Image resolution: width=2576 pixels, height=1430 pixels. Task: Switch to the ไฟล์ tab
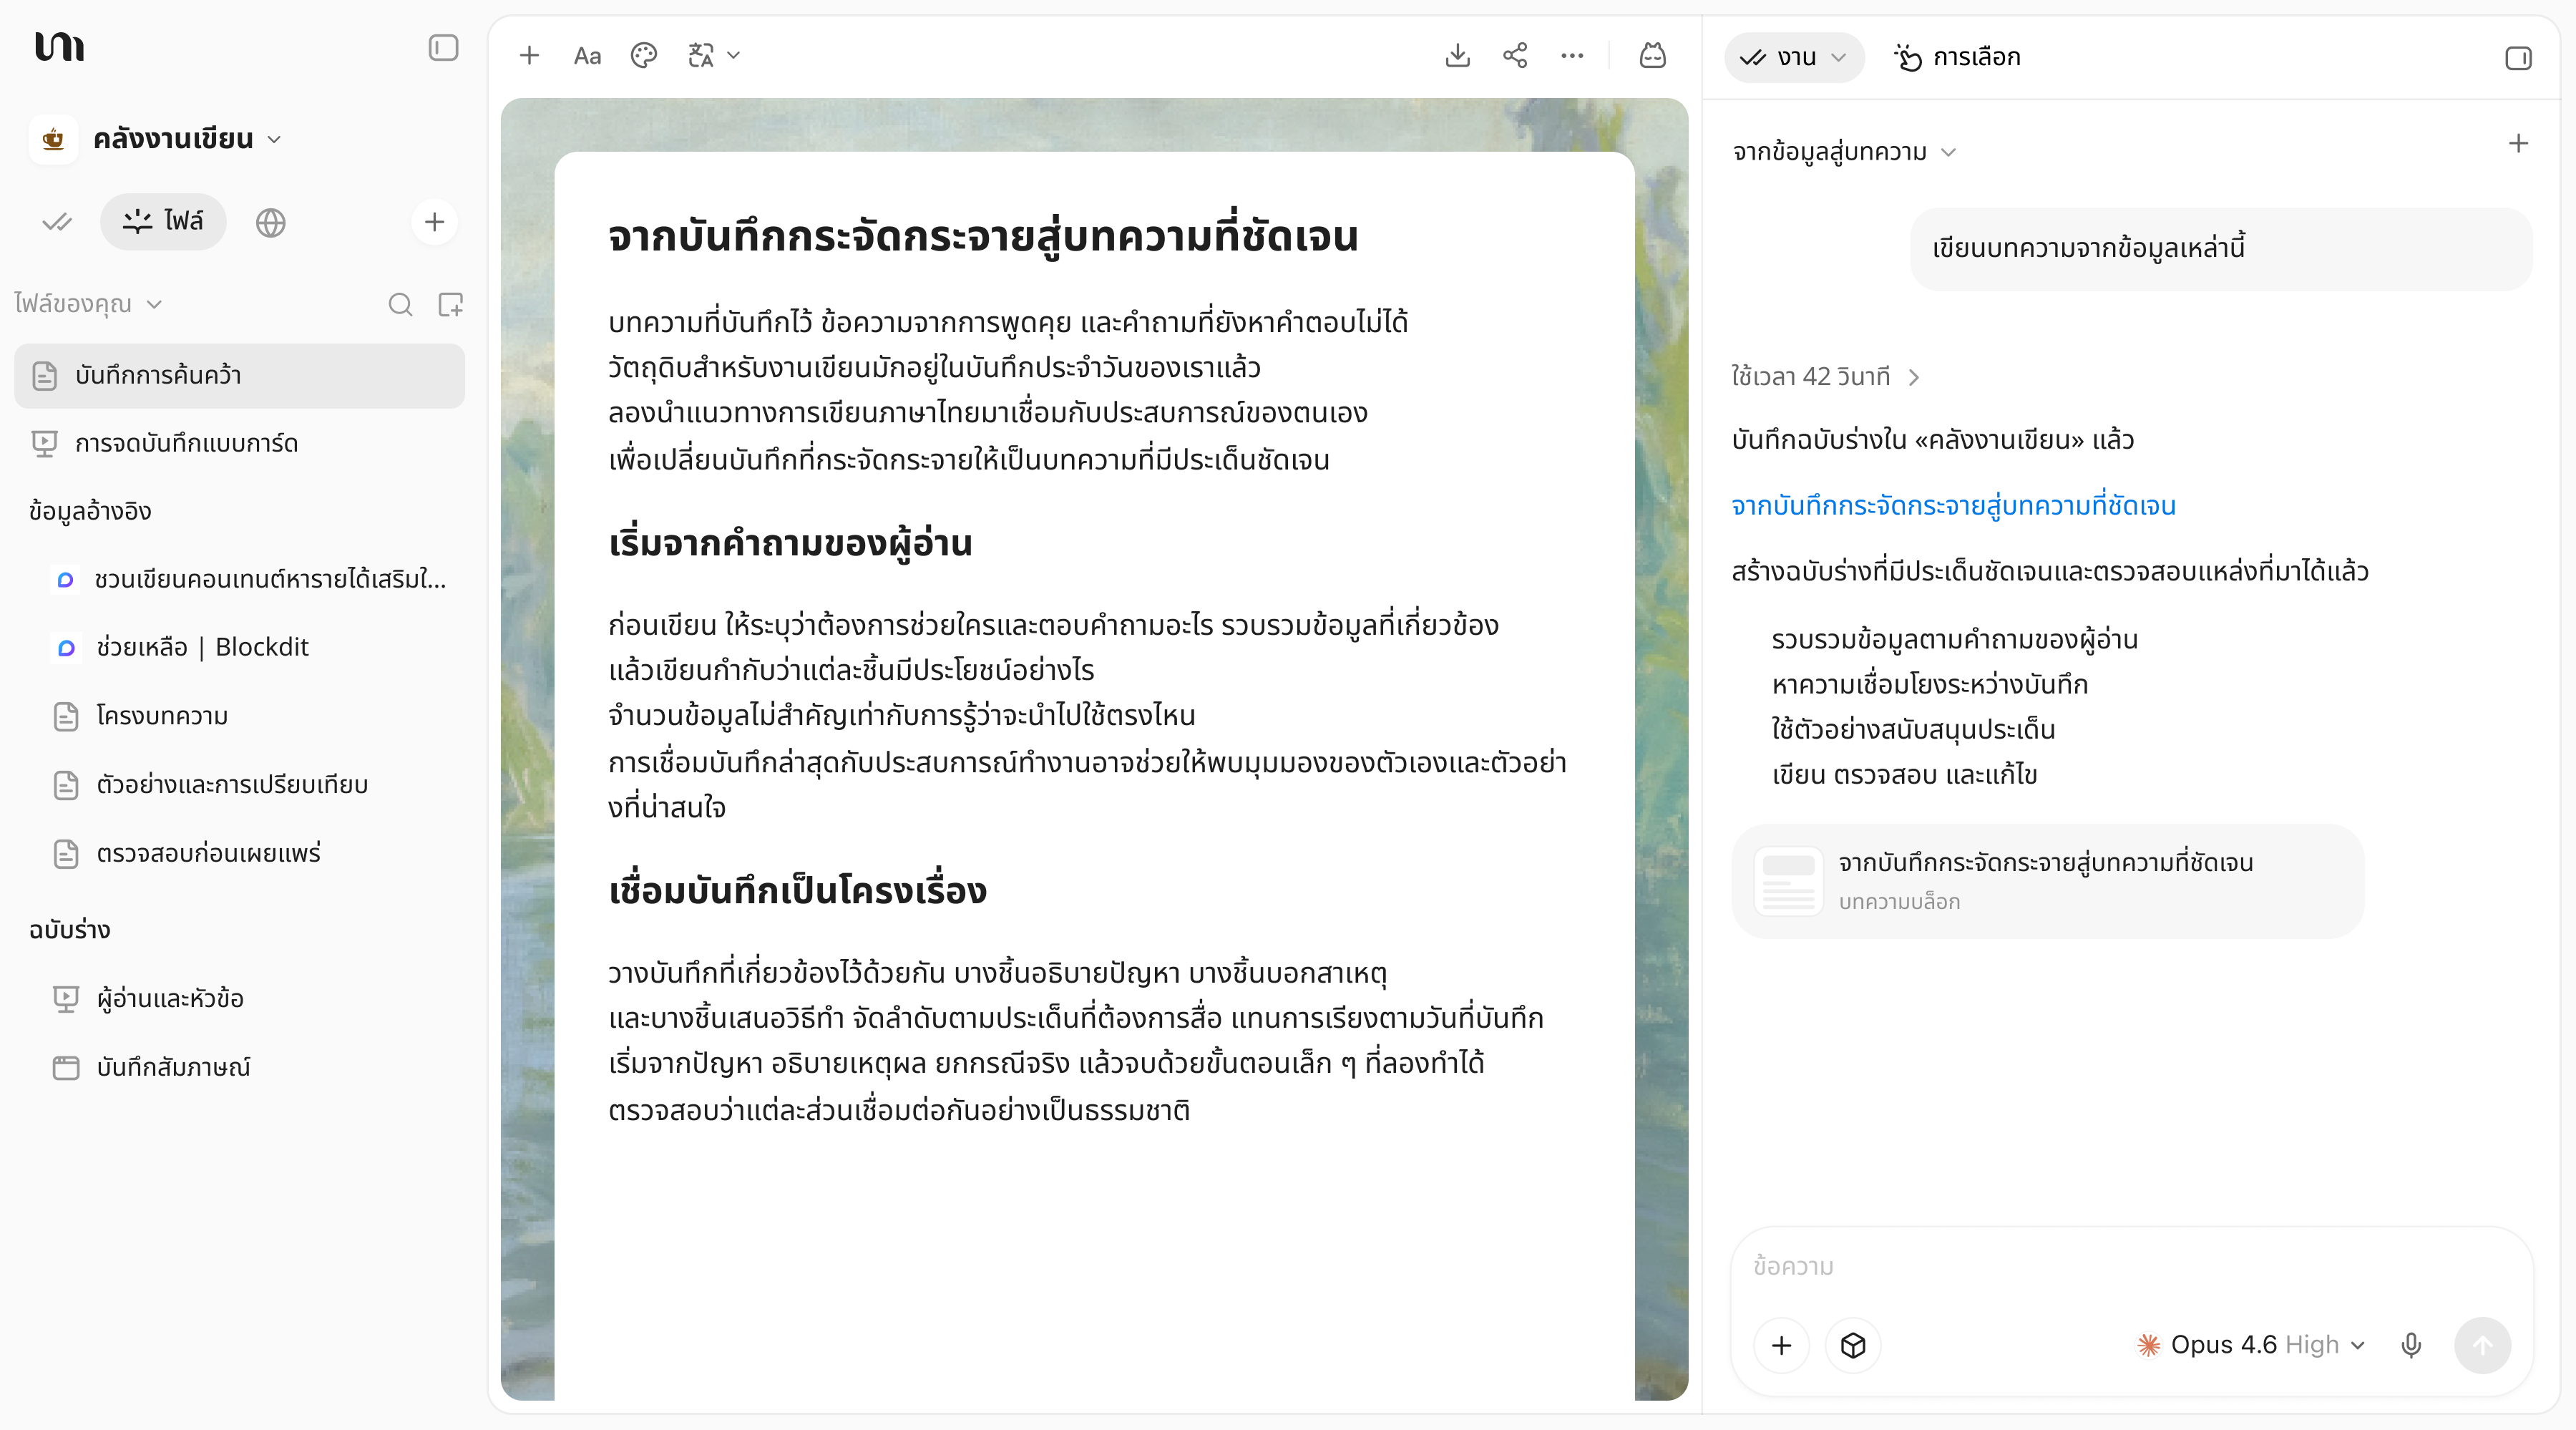163,221
